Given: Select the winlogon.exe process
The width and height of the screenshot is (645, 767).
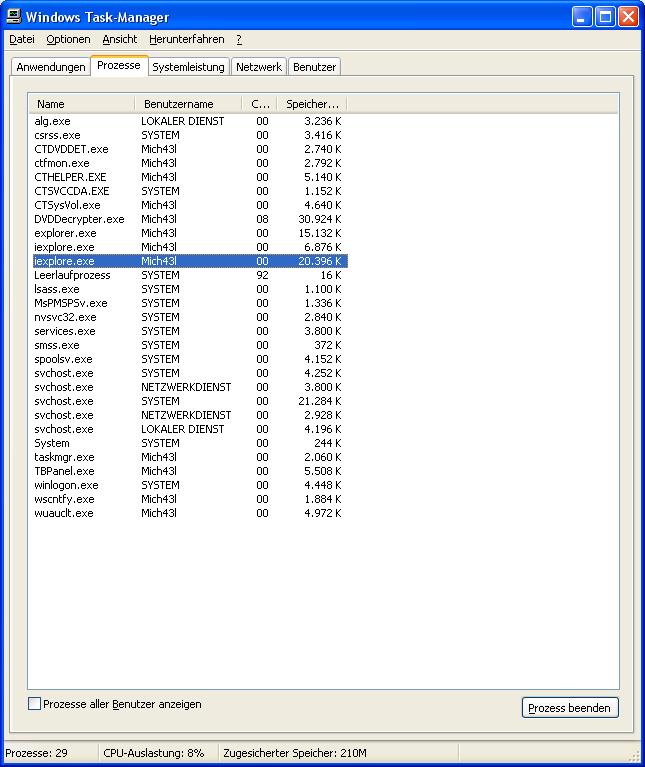Looking at the screenshot, I should [190, 486].
